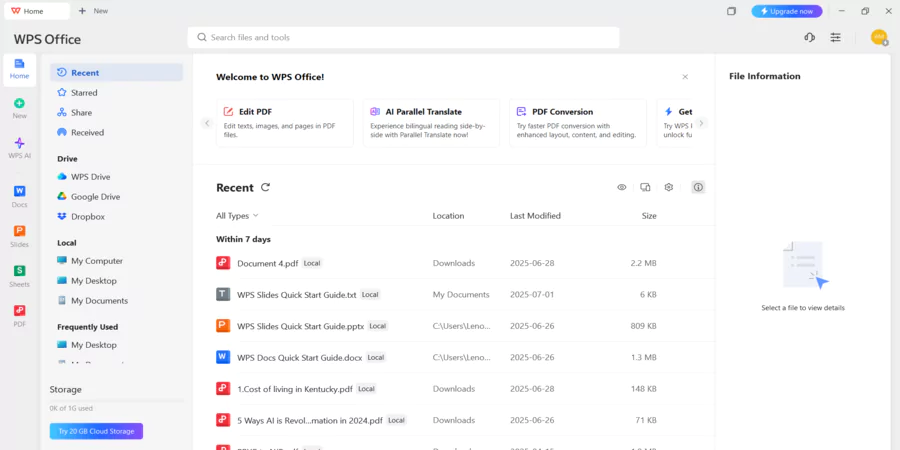Click the user avatar icon
This screenshot has width=900, height=450.
pyautogui.click(x=879, y=37)
